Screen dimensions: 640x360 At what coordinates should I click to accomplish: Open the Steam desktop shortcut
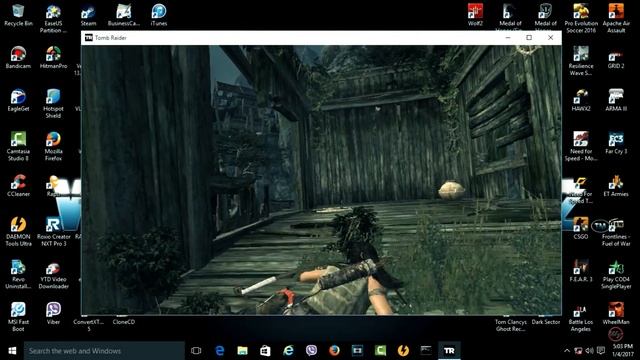(88, 16)
